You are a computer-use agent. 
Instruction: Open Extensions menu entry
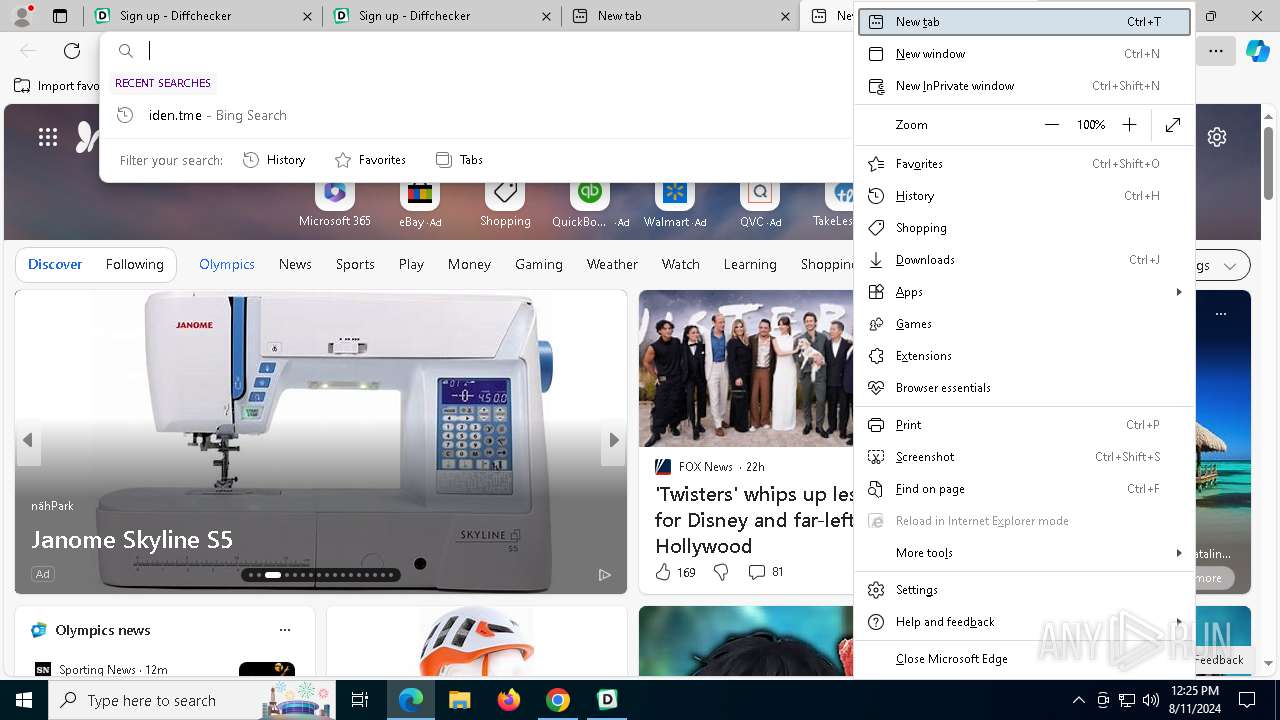[x=1025, y=356]
